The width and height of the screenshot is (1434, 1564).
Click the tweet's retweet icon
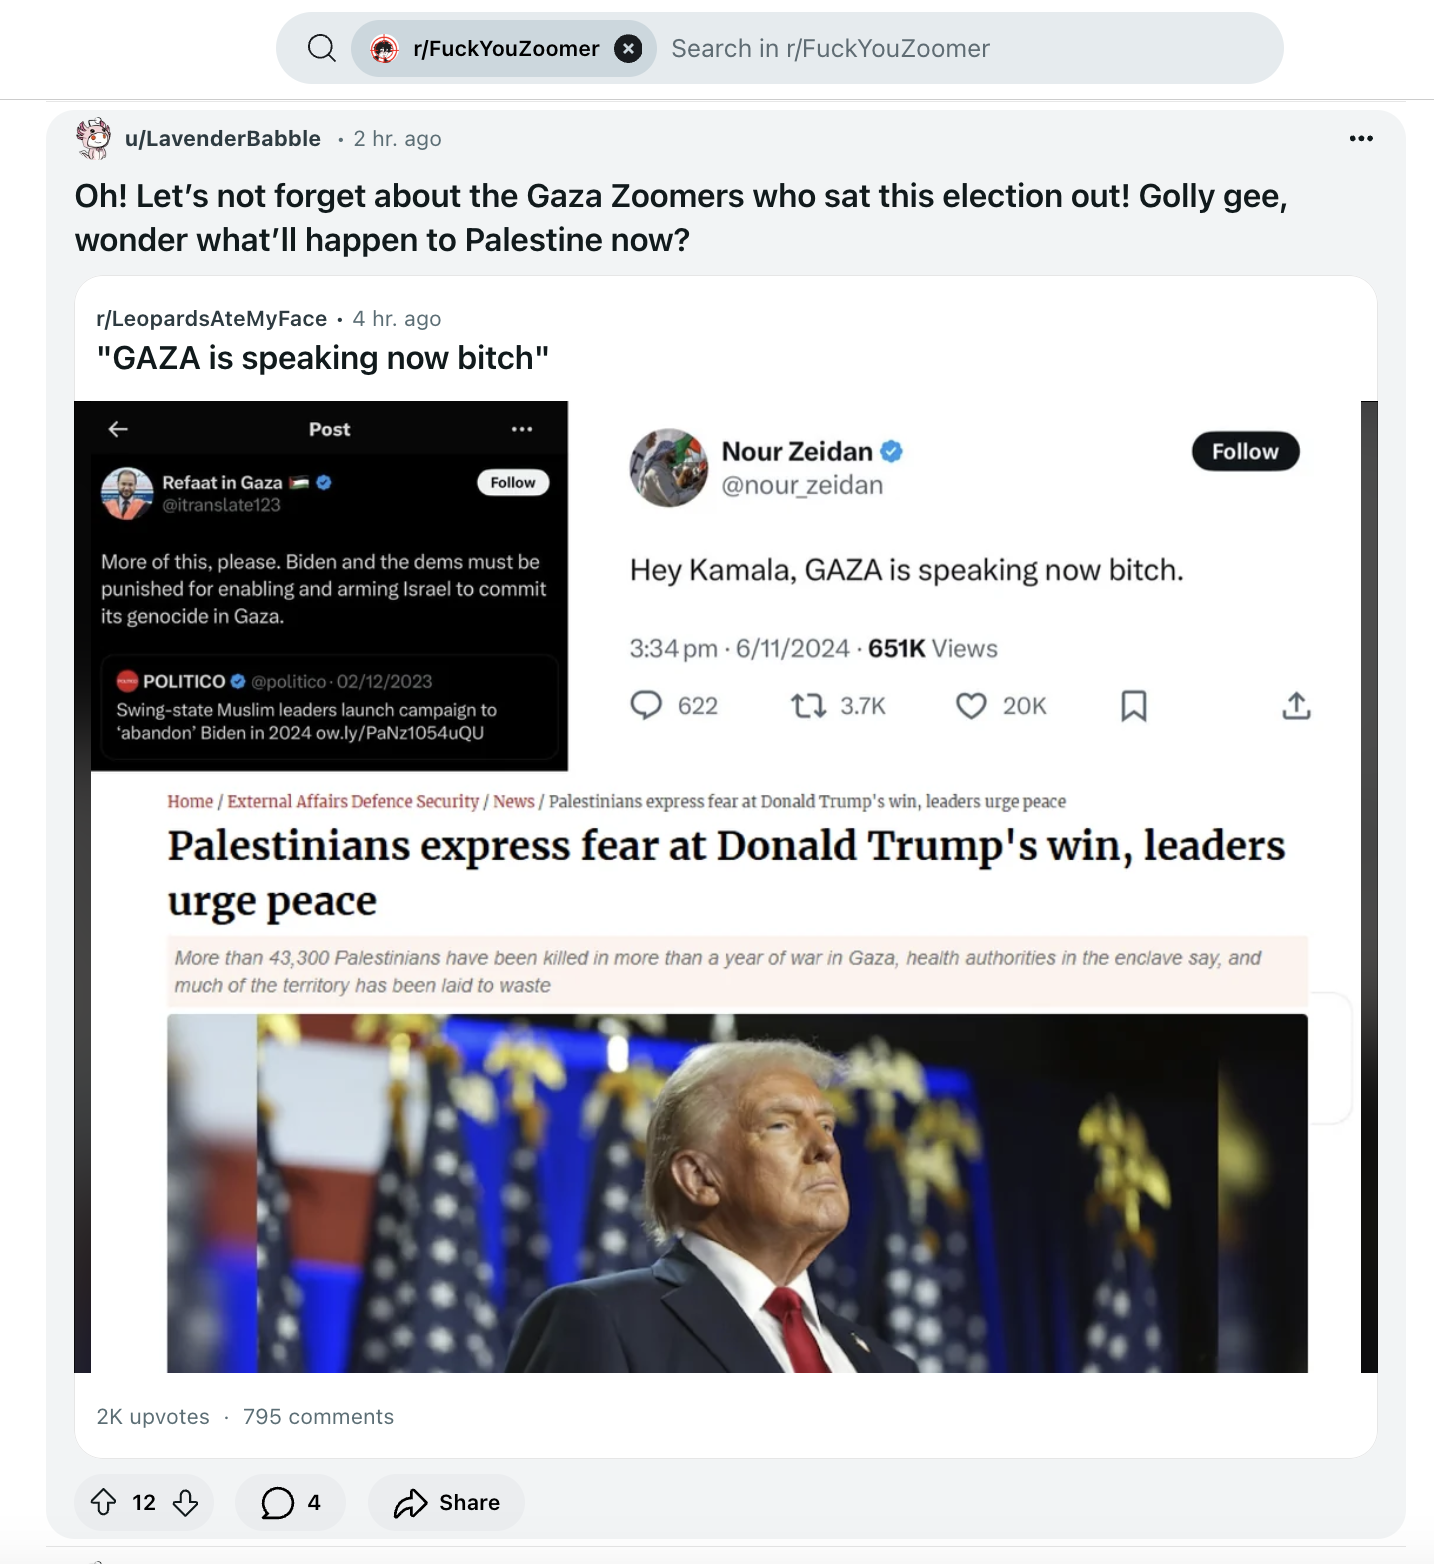point(808,706)
